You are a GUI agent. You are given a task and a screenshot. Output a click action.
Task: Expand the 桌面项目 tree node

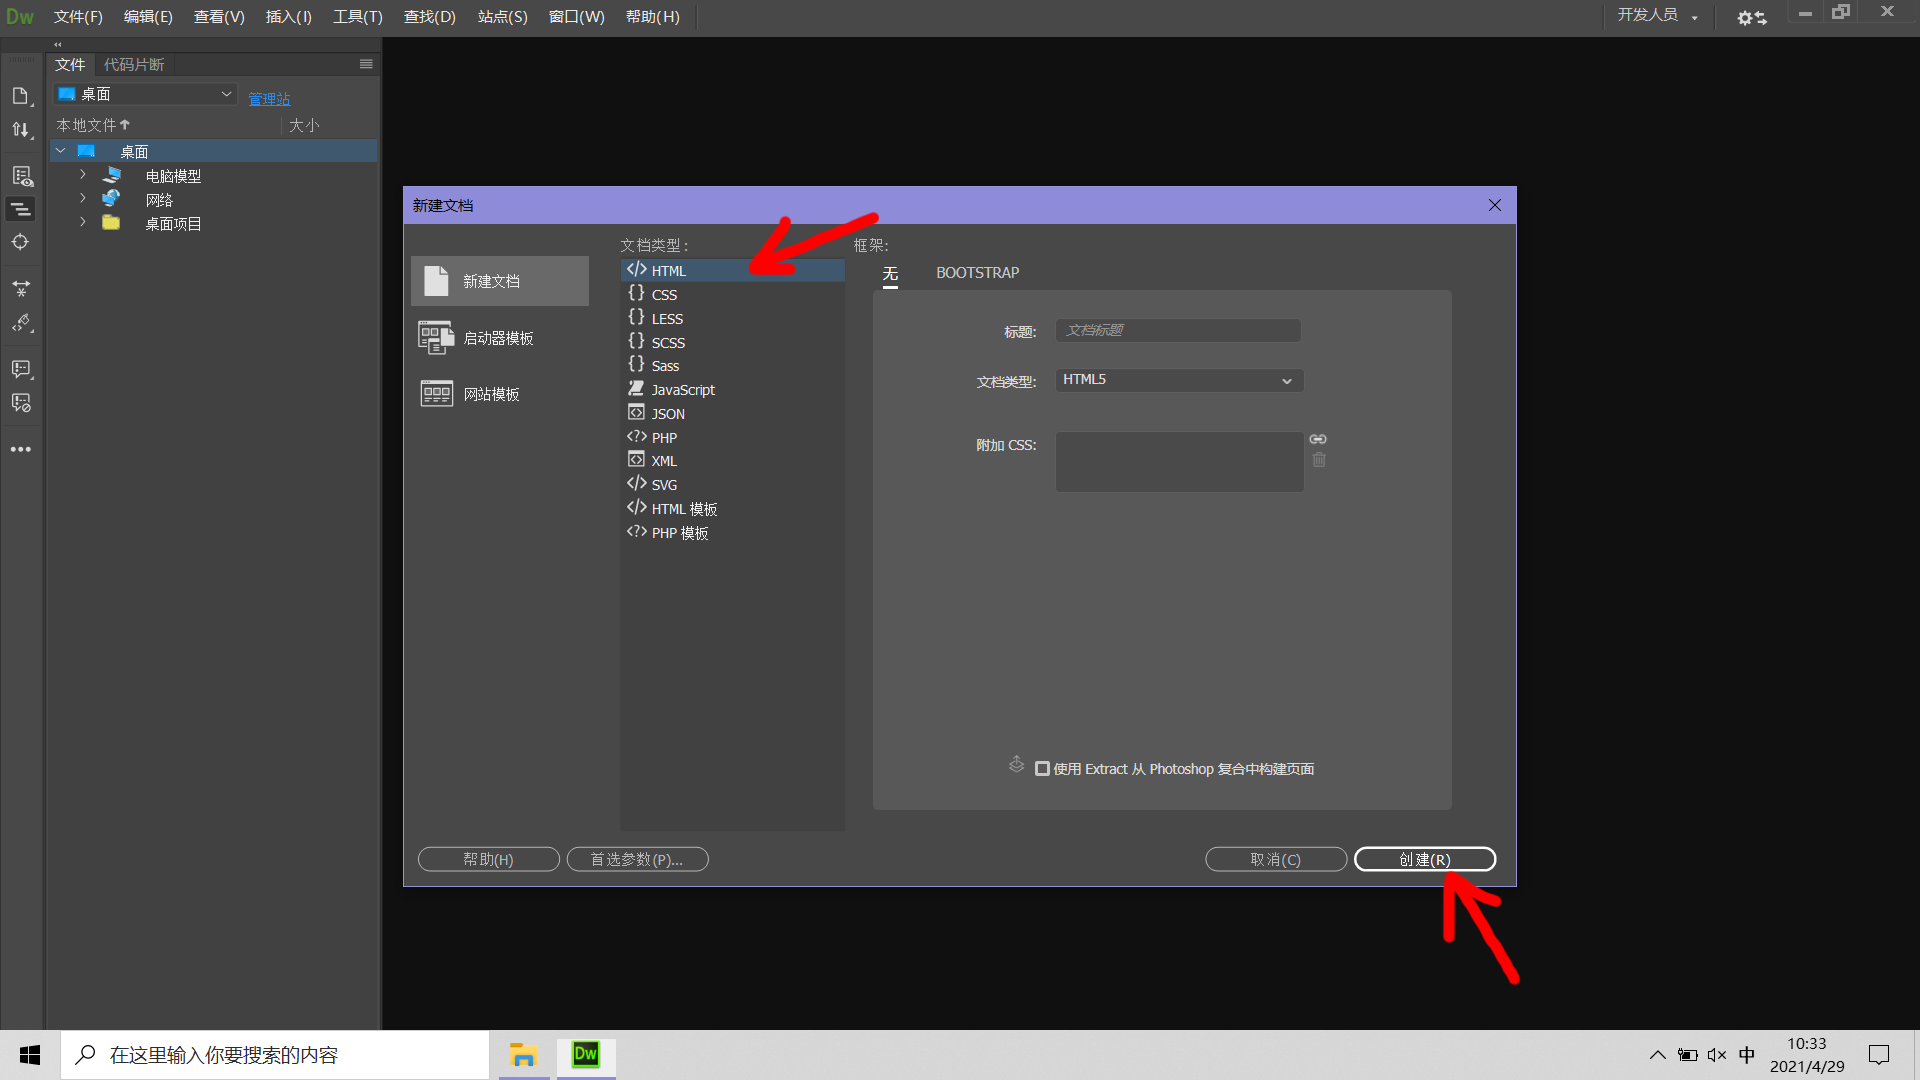pos(83,223)
